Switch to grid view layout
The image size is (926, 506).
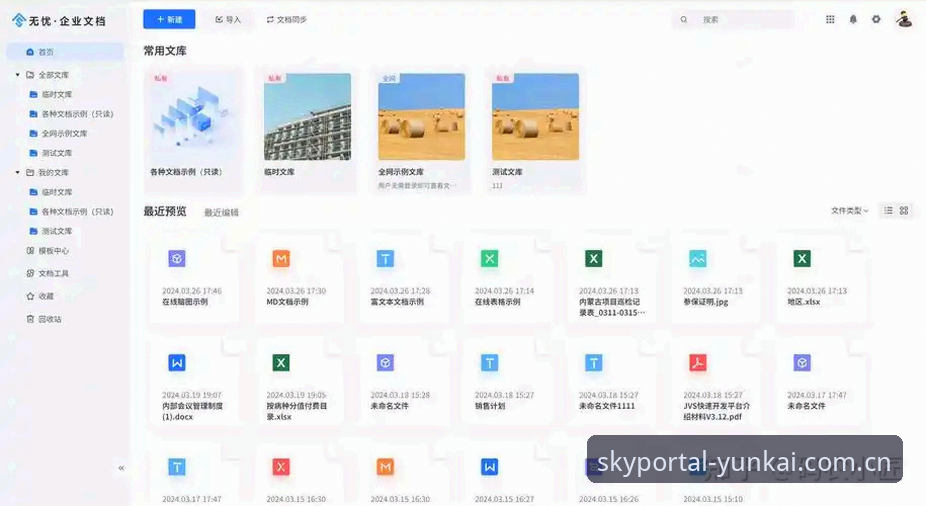904,210
